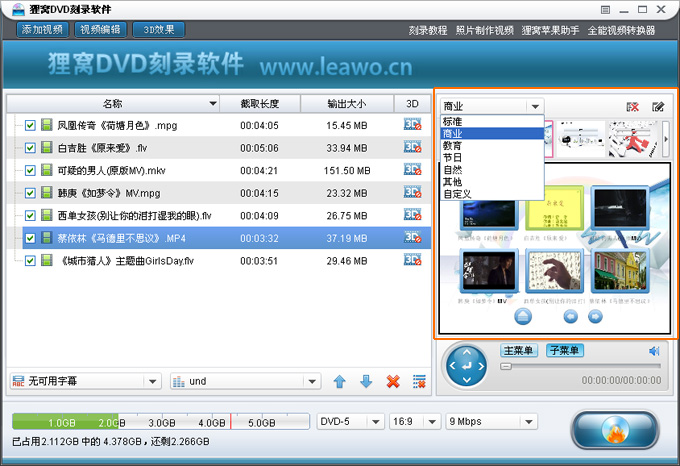Switch to 子菜单 tab
This screenshot has width=680, height=466.
[x=565, y=350]
